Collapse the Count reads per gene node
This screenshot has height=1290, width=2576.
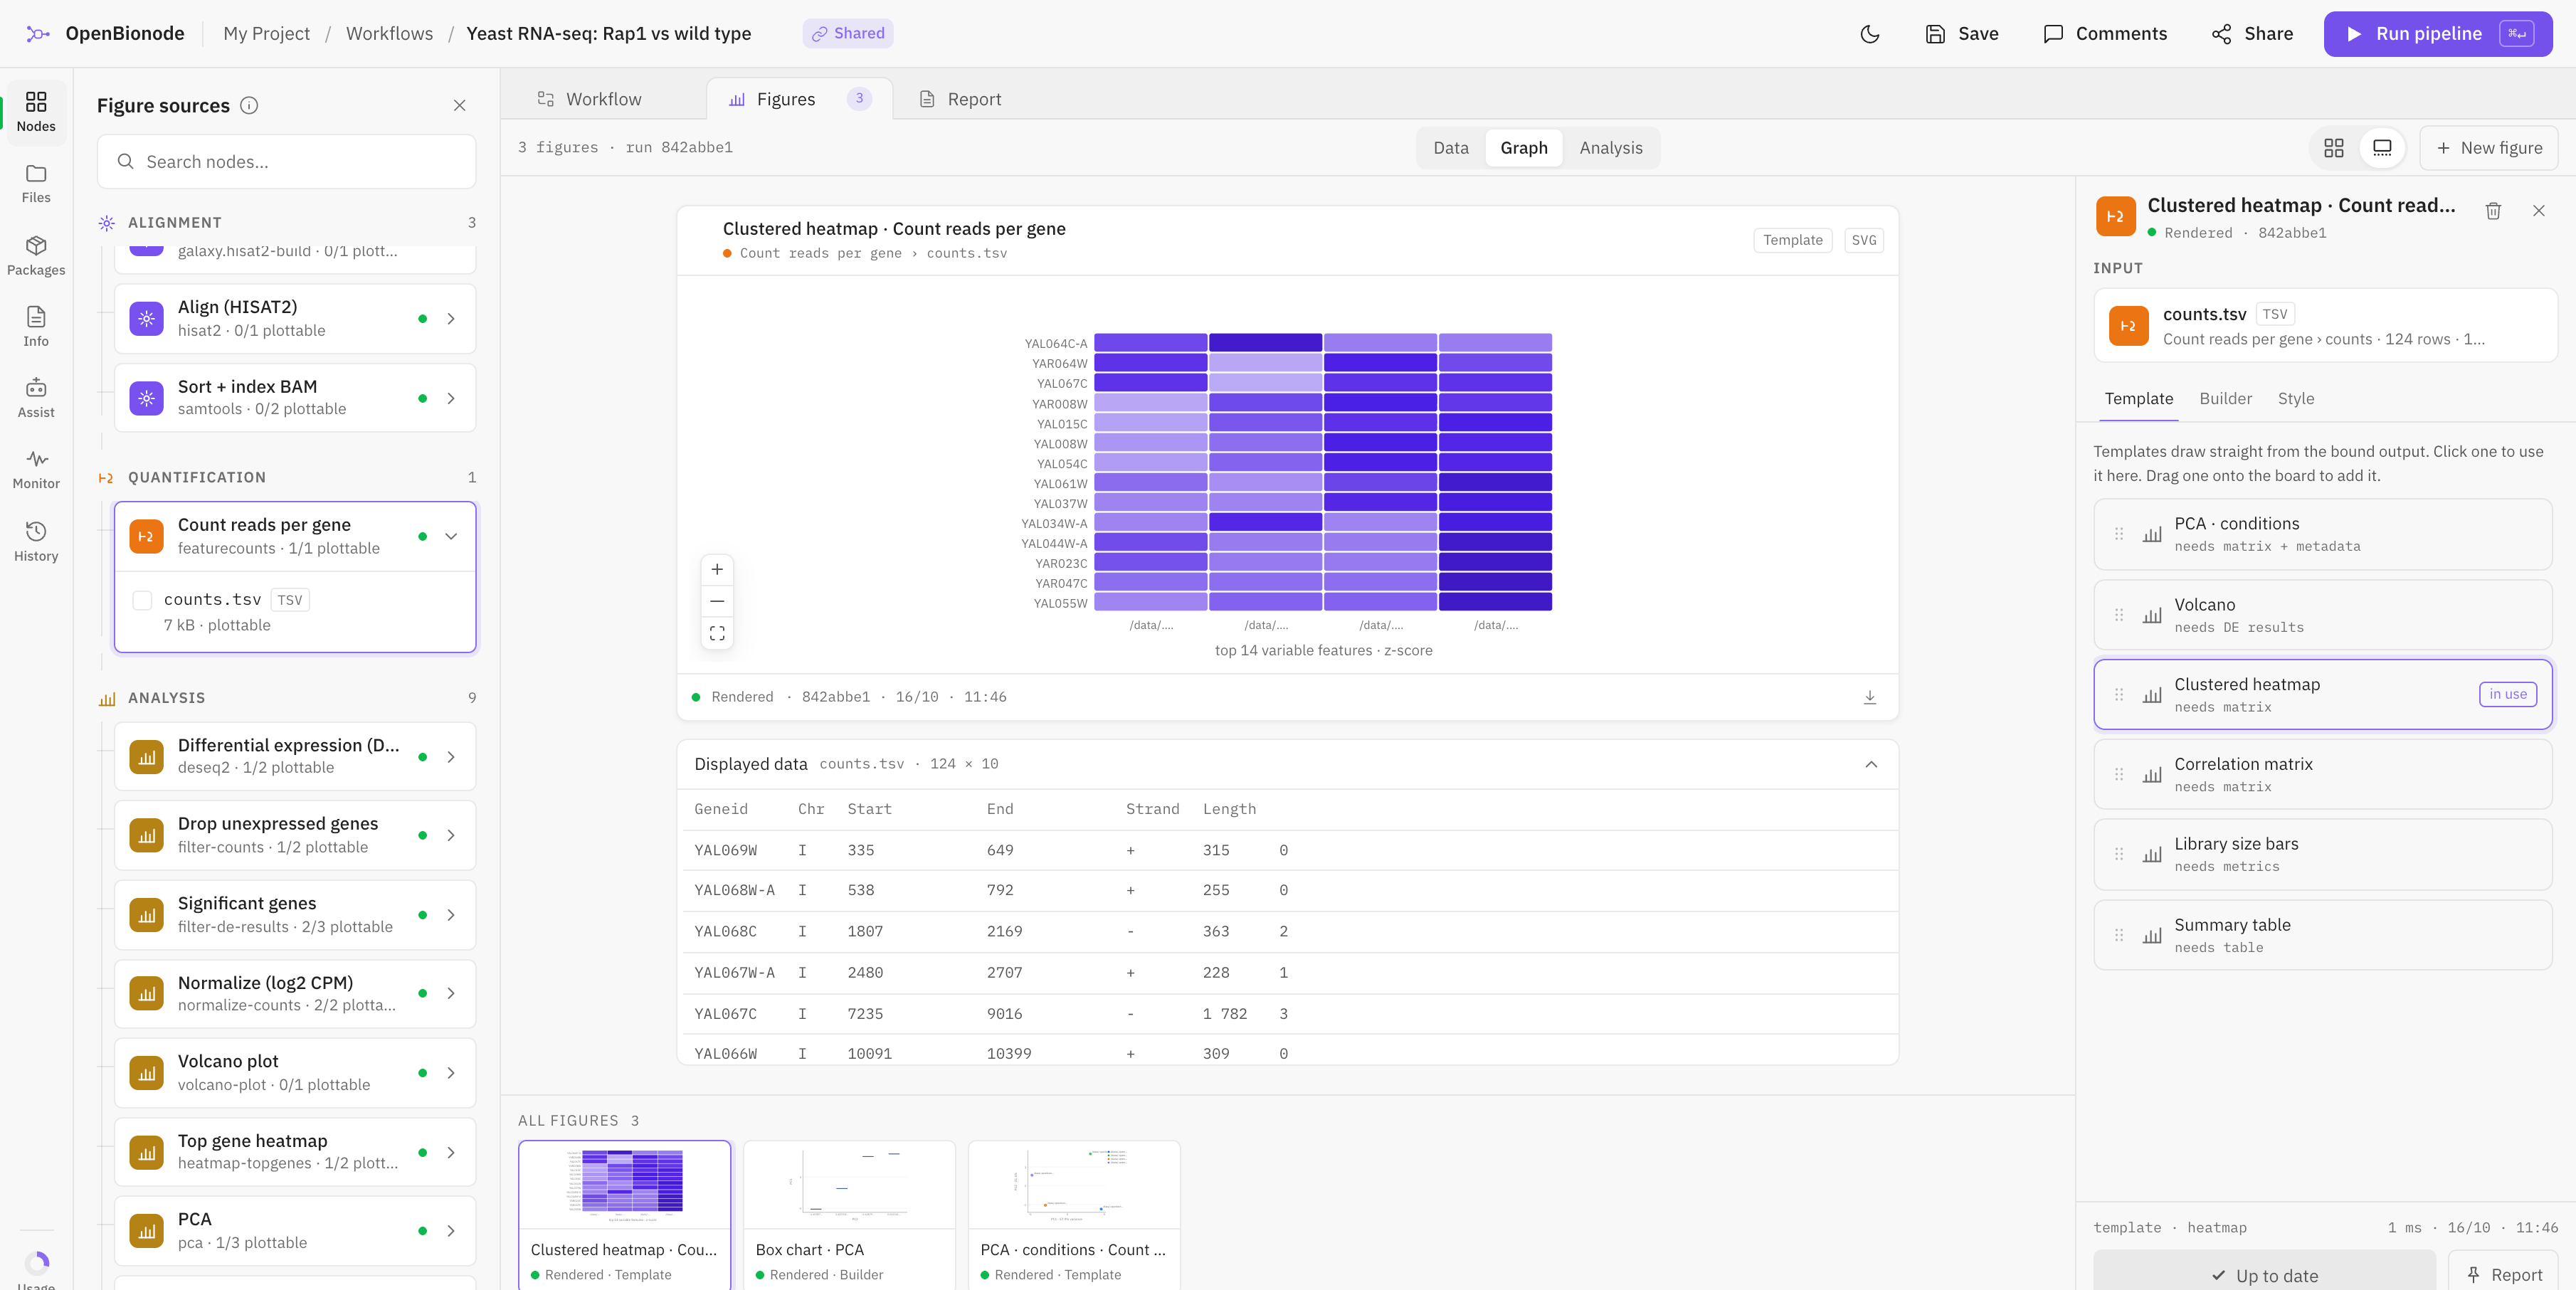pyautogui.click(x=451, y=536)
